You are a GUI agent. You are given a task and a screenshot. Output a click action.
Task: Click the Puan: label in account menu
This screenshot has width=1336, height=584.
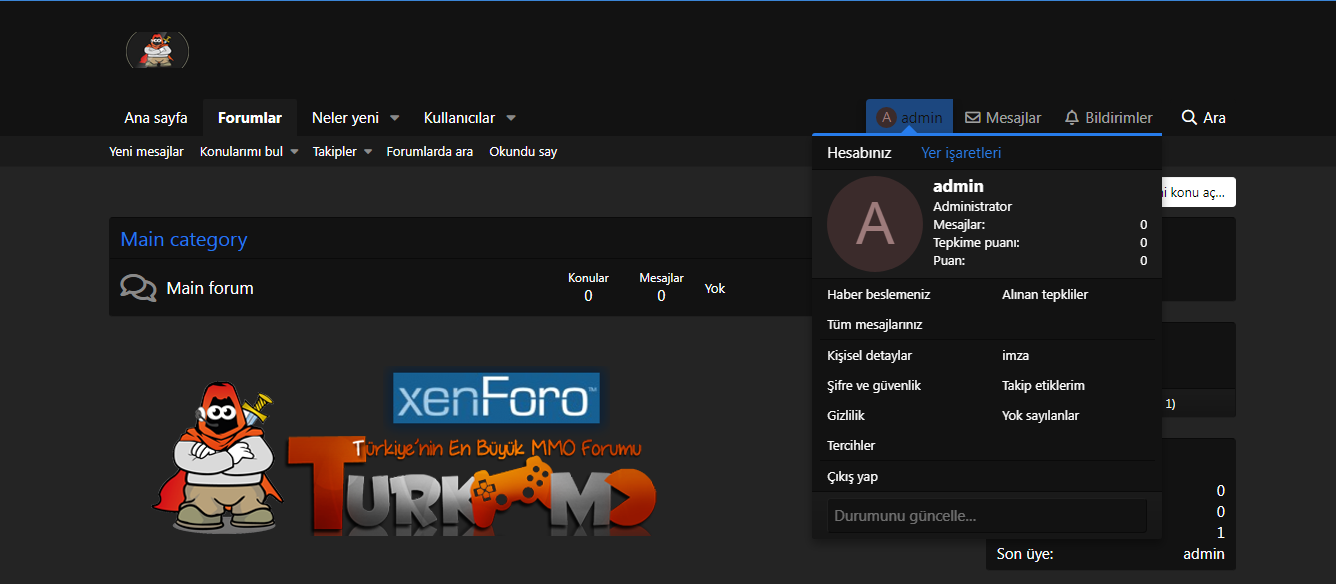point(949,261)
